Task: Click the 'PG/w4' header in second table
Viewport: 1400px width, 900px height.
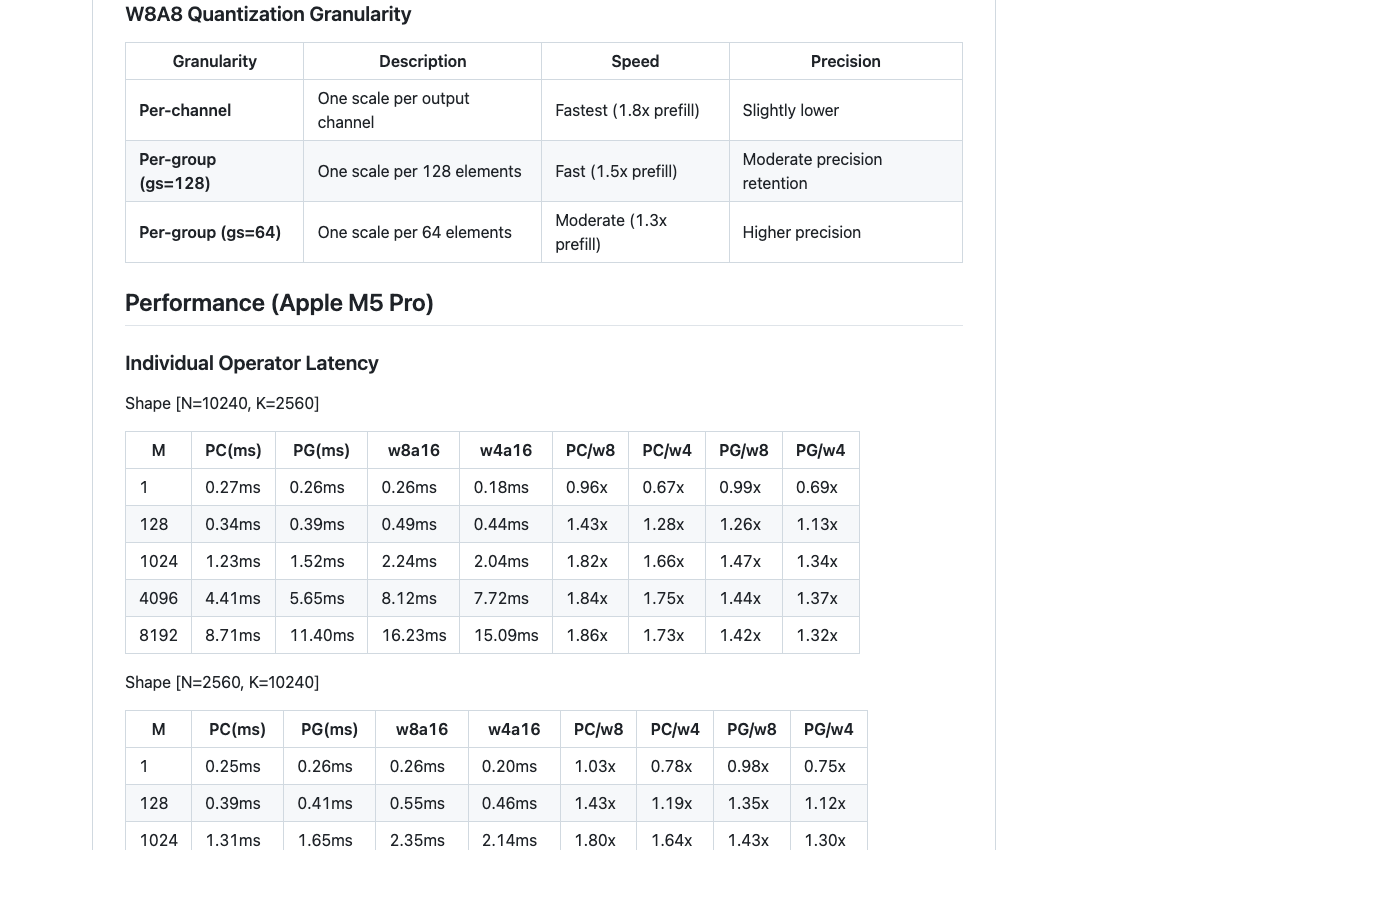Action: [829, 729]
